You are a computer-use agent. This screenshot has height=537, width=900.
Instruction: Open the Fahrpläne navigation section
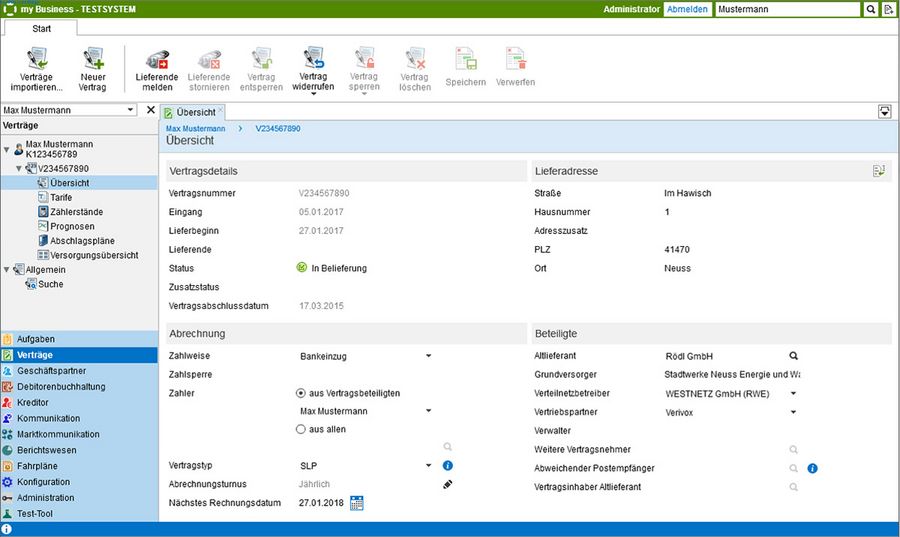pyautogui.click(x=79, y=466)
